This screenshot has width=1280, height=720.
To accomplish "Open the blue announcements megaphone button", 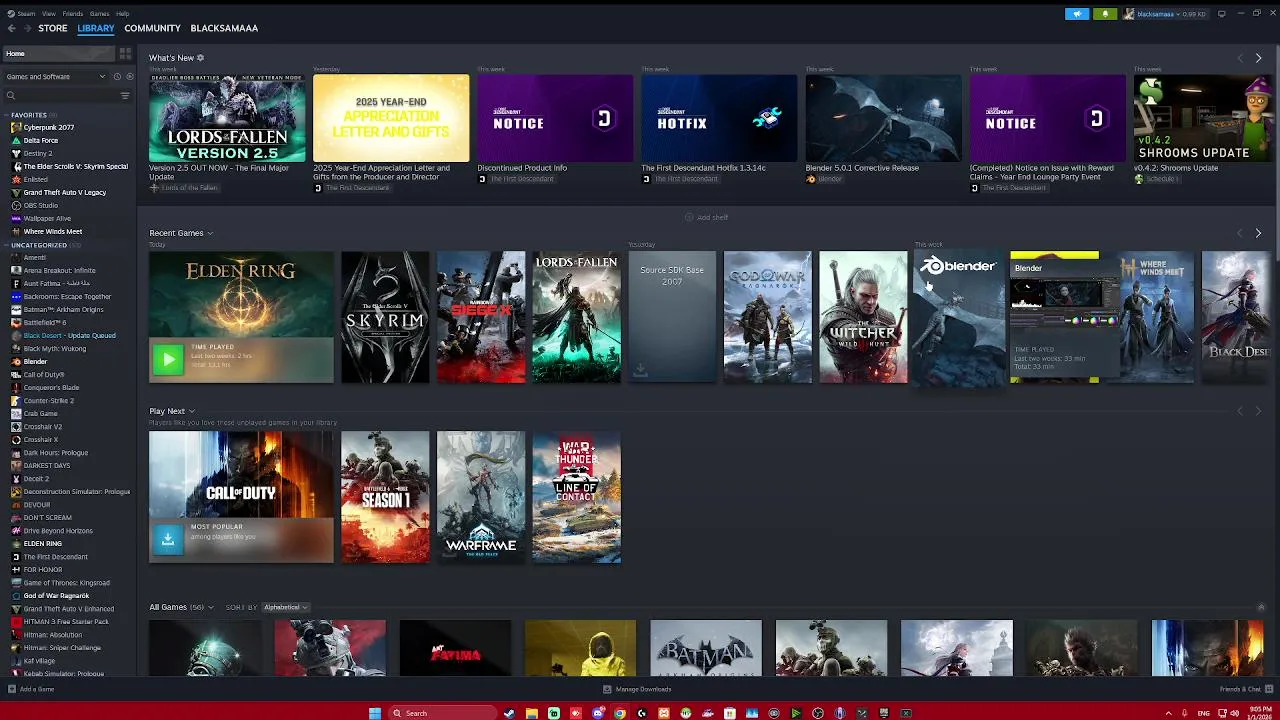I will (1077, 14).
